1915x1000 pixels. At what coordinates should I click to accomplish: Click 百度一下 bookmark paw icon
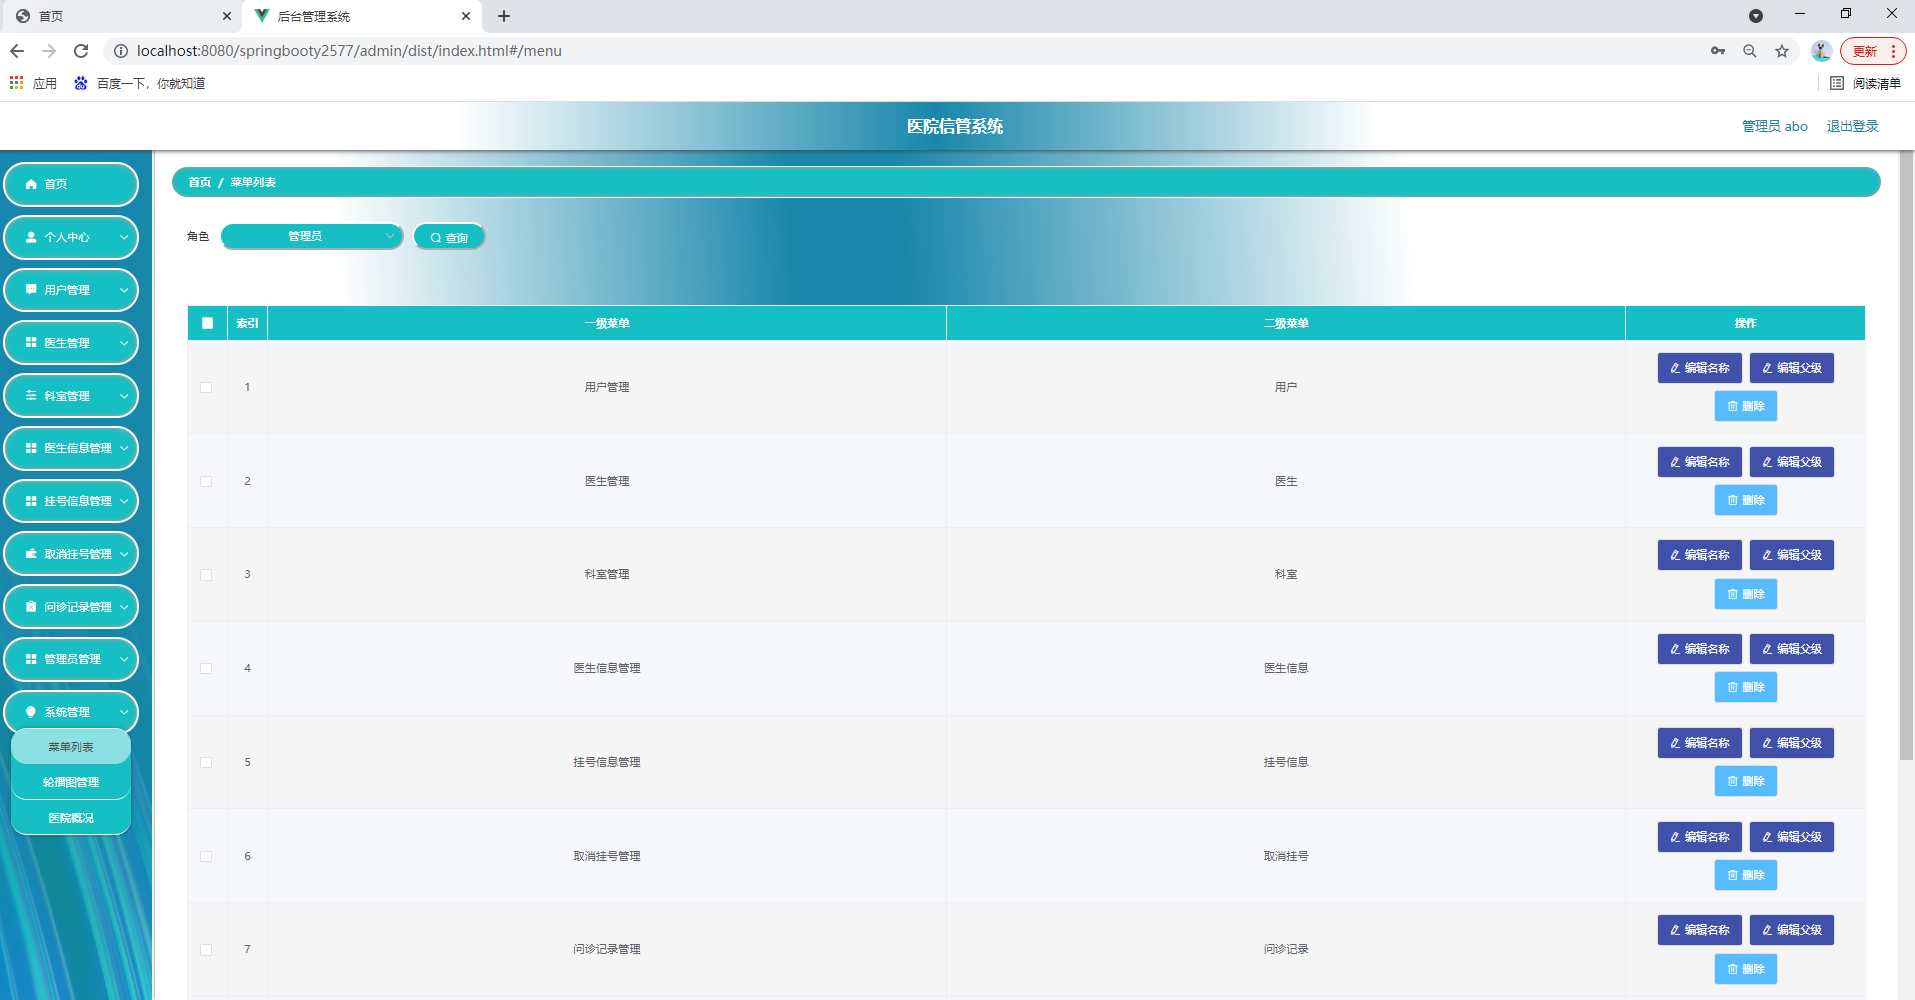point(81,83)
